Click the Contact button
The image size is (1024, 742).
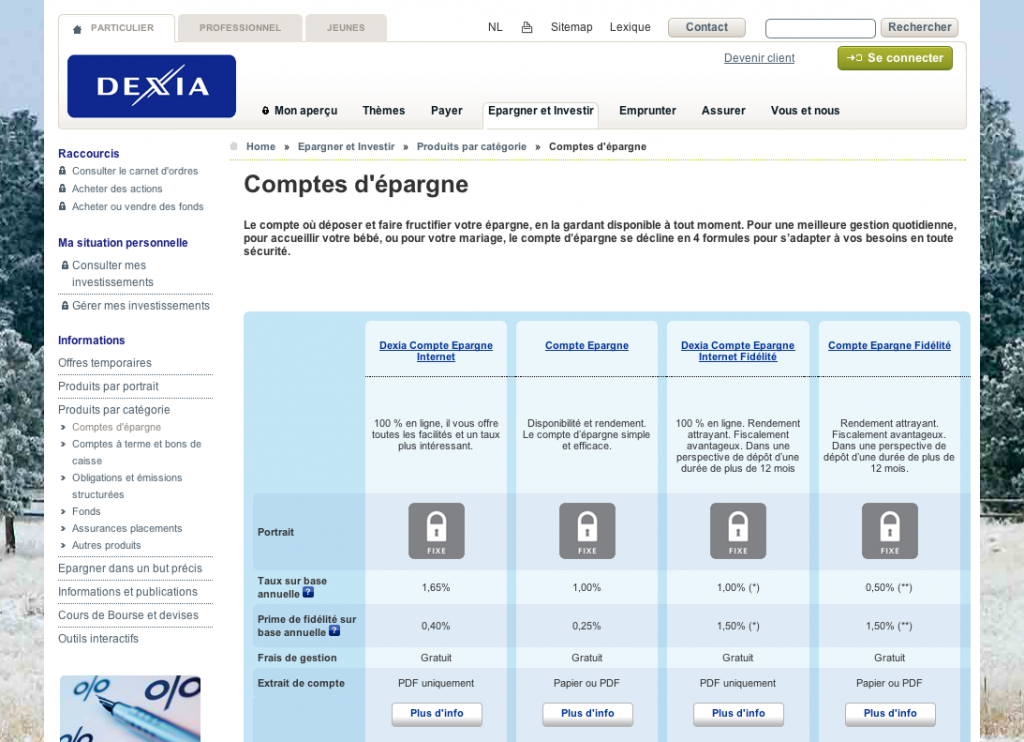(x=707, y=27)
